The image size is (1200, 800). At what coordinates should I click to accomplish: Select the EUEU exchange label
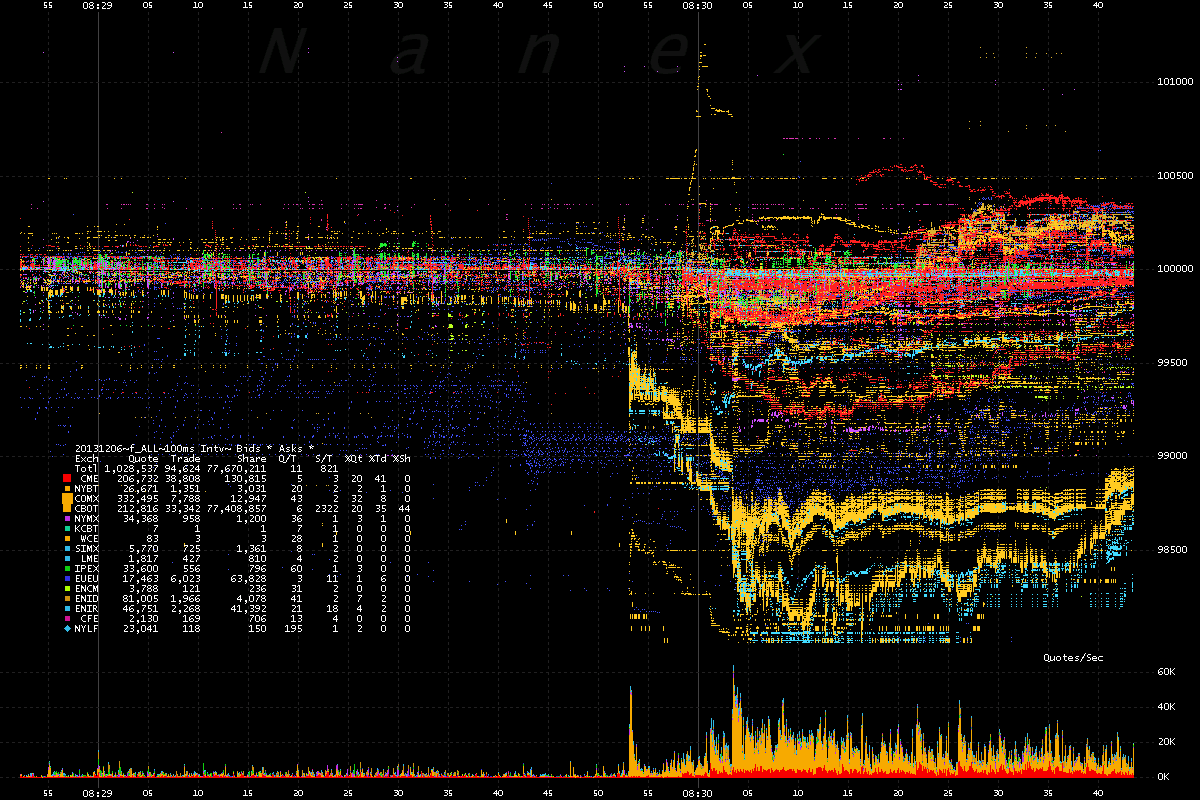87,579
